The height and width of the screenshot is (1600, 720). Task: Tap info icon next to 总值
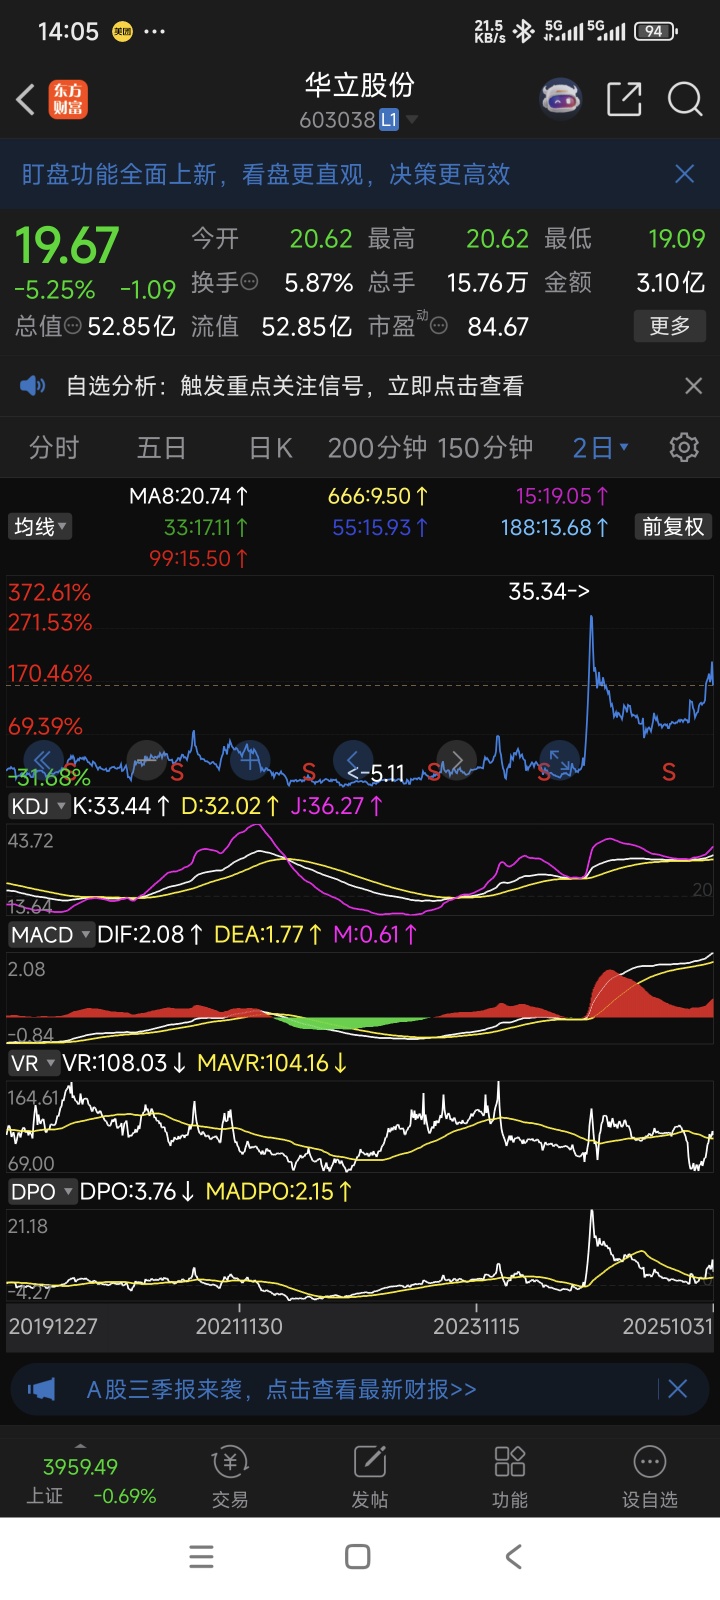pos(73,326)
